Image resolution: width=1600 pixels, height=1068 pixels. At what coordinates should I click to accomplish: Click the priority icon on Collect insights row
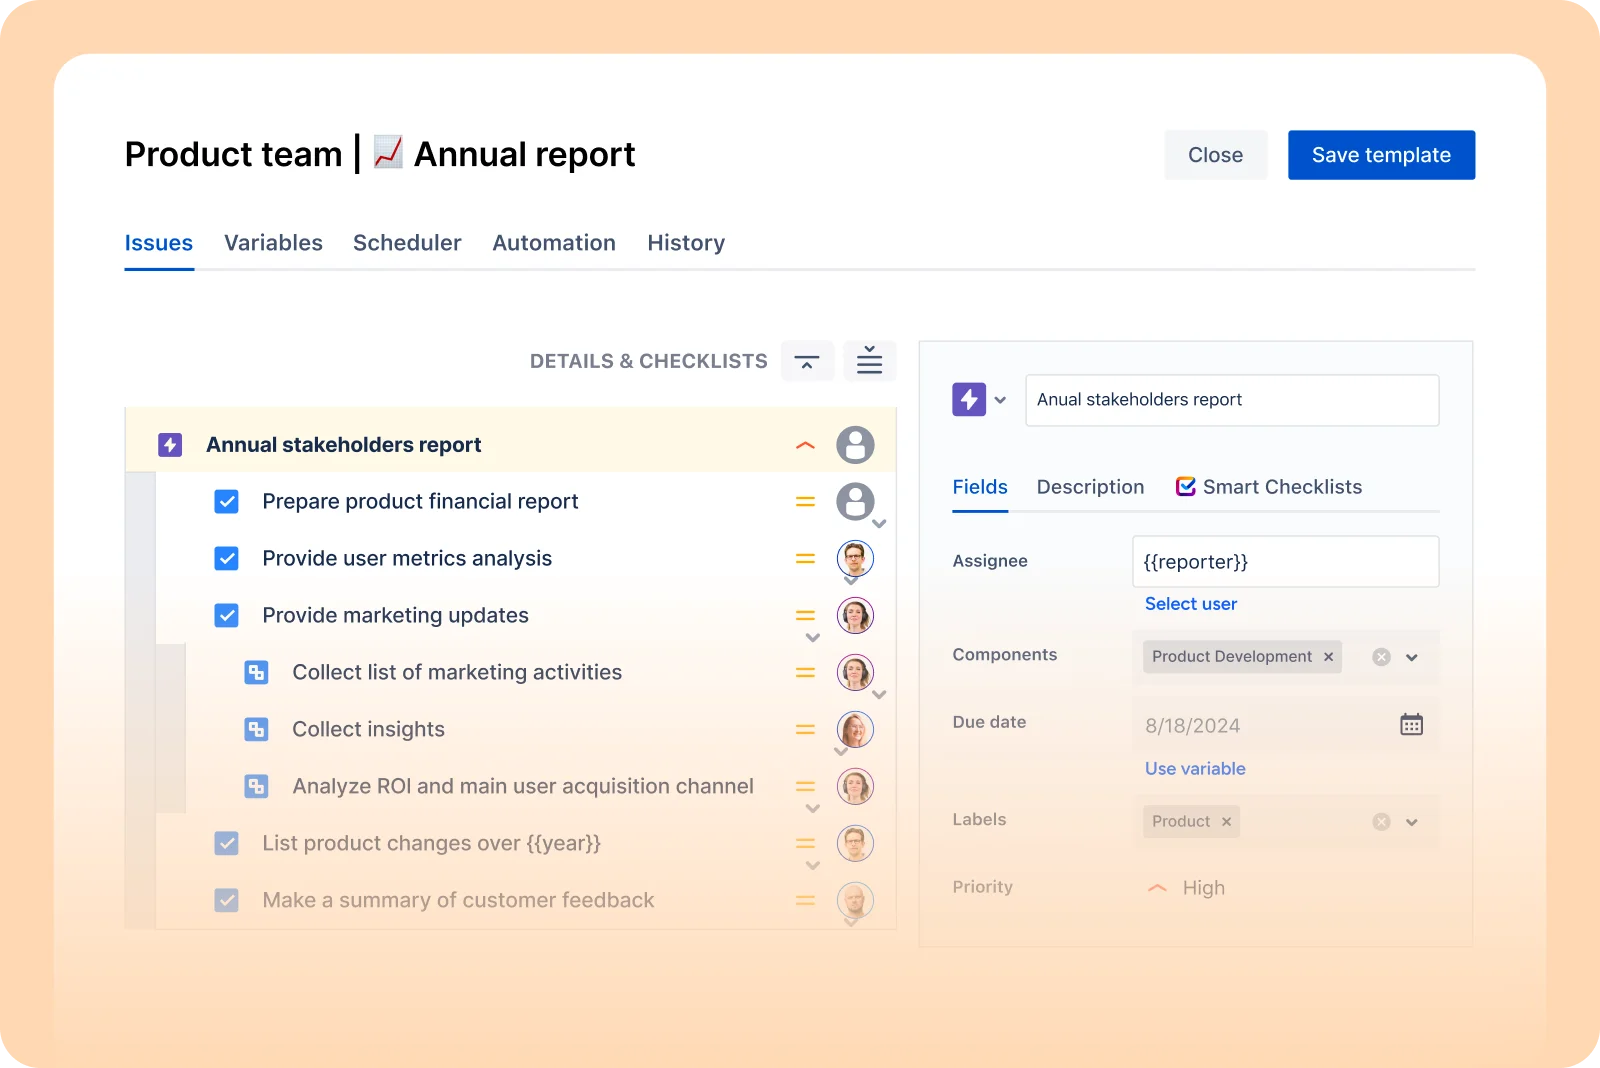pyautogui.click(x=805, y=730)
